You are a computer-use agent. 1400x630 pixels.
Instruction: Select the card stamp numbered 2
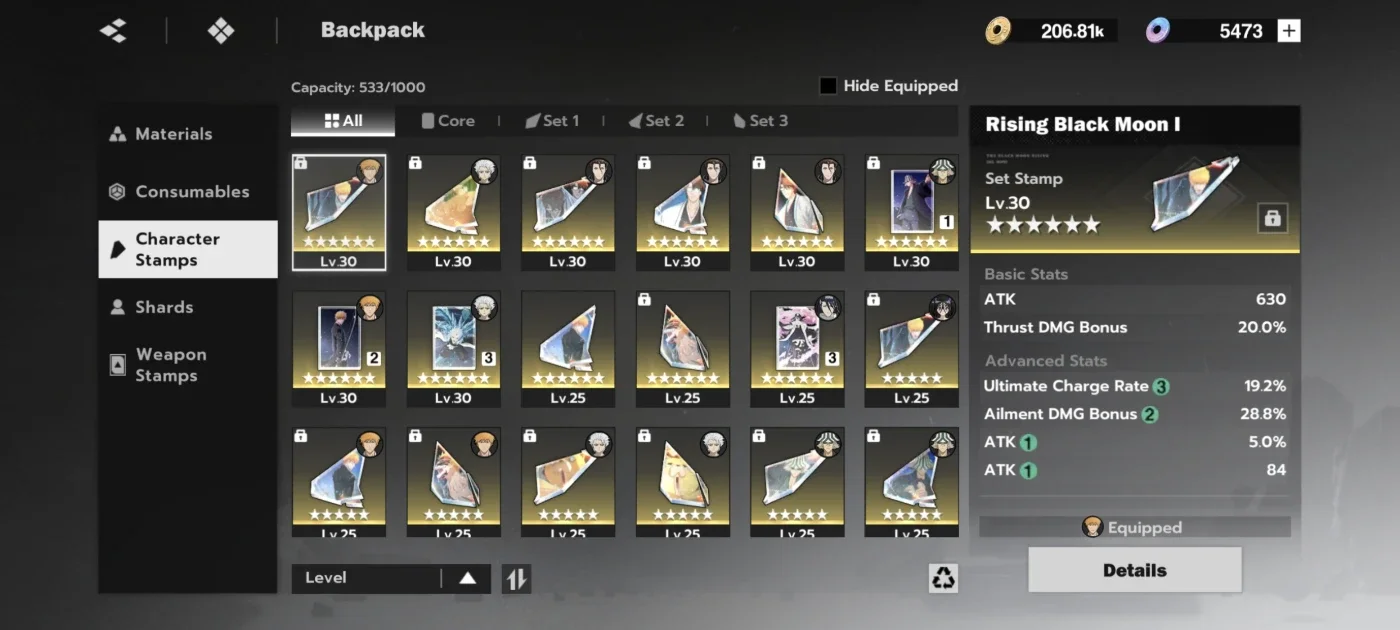[x=339, y=349]
